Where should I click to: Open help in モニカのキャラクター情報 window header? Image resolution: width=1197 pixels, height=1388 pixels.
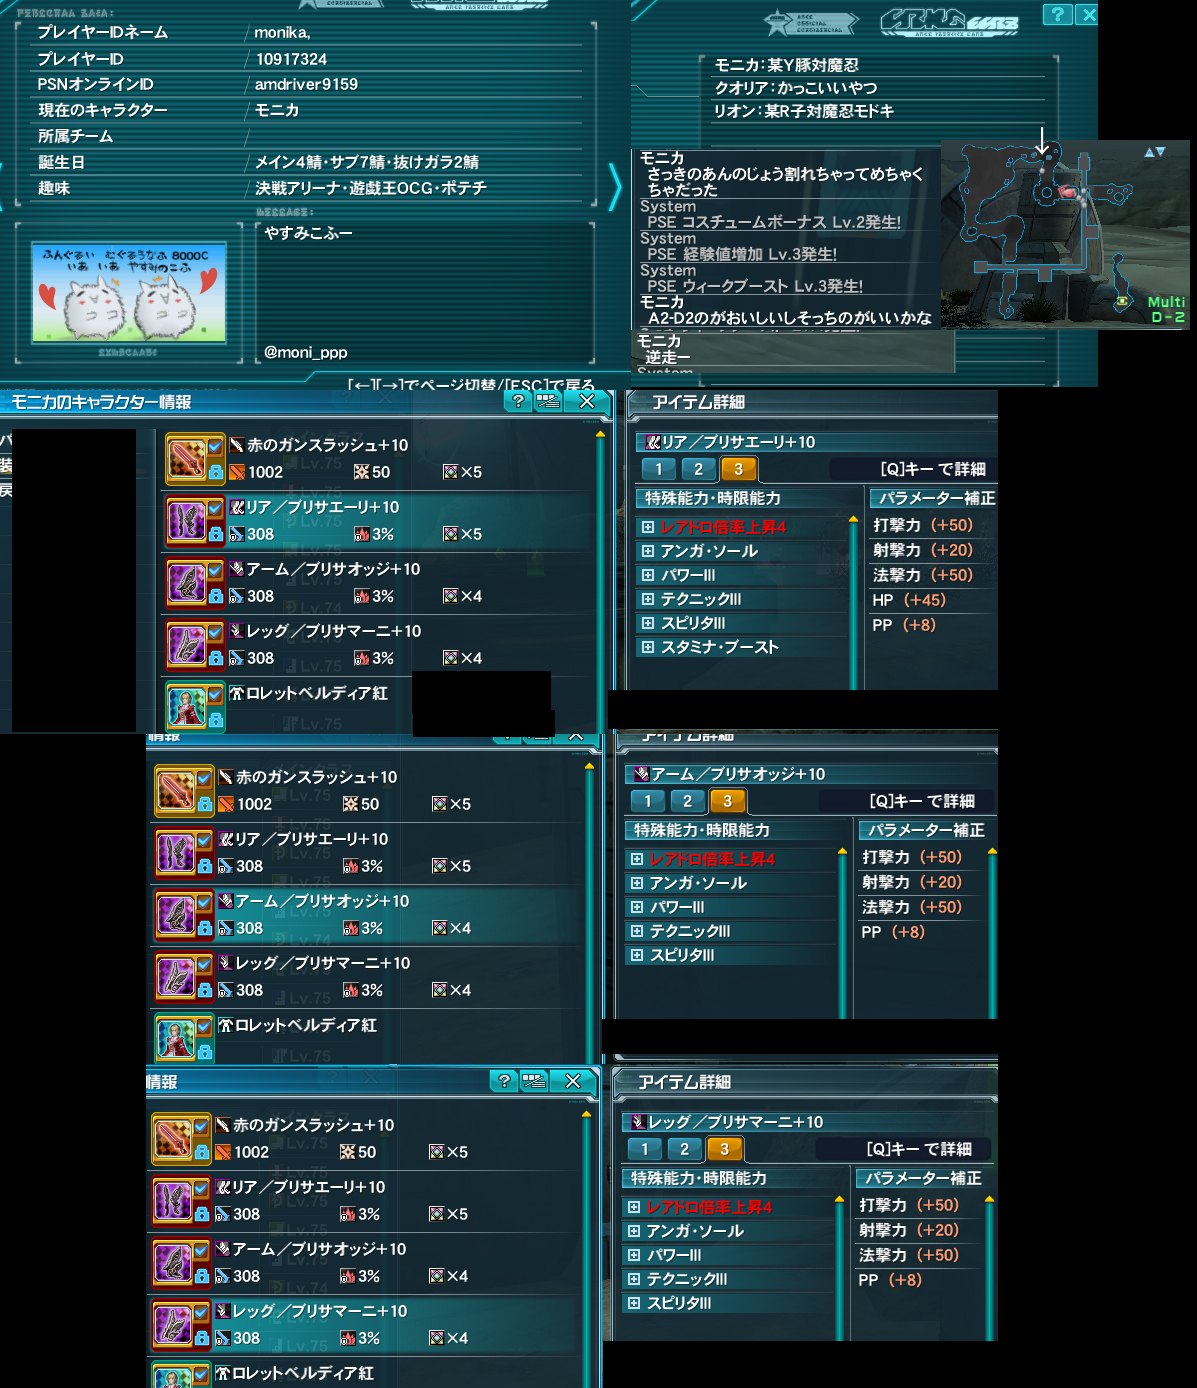pyautogui.click(x=518, y=401)
